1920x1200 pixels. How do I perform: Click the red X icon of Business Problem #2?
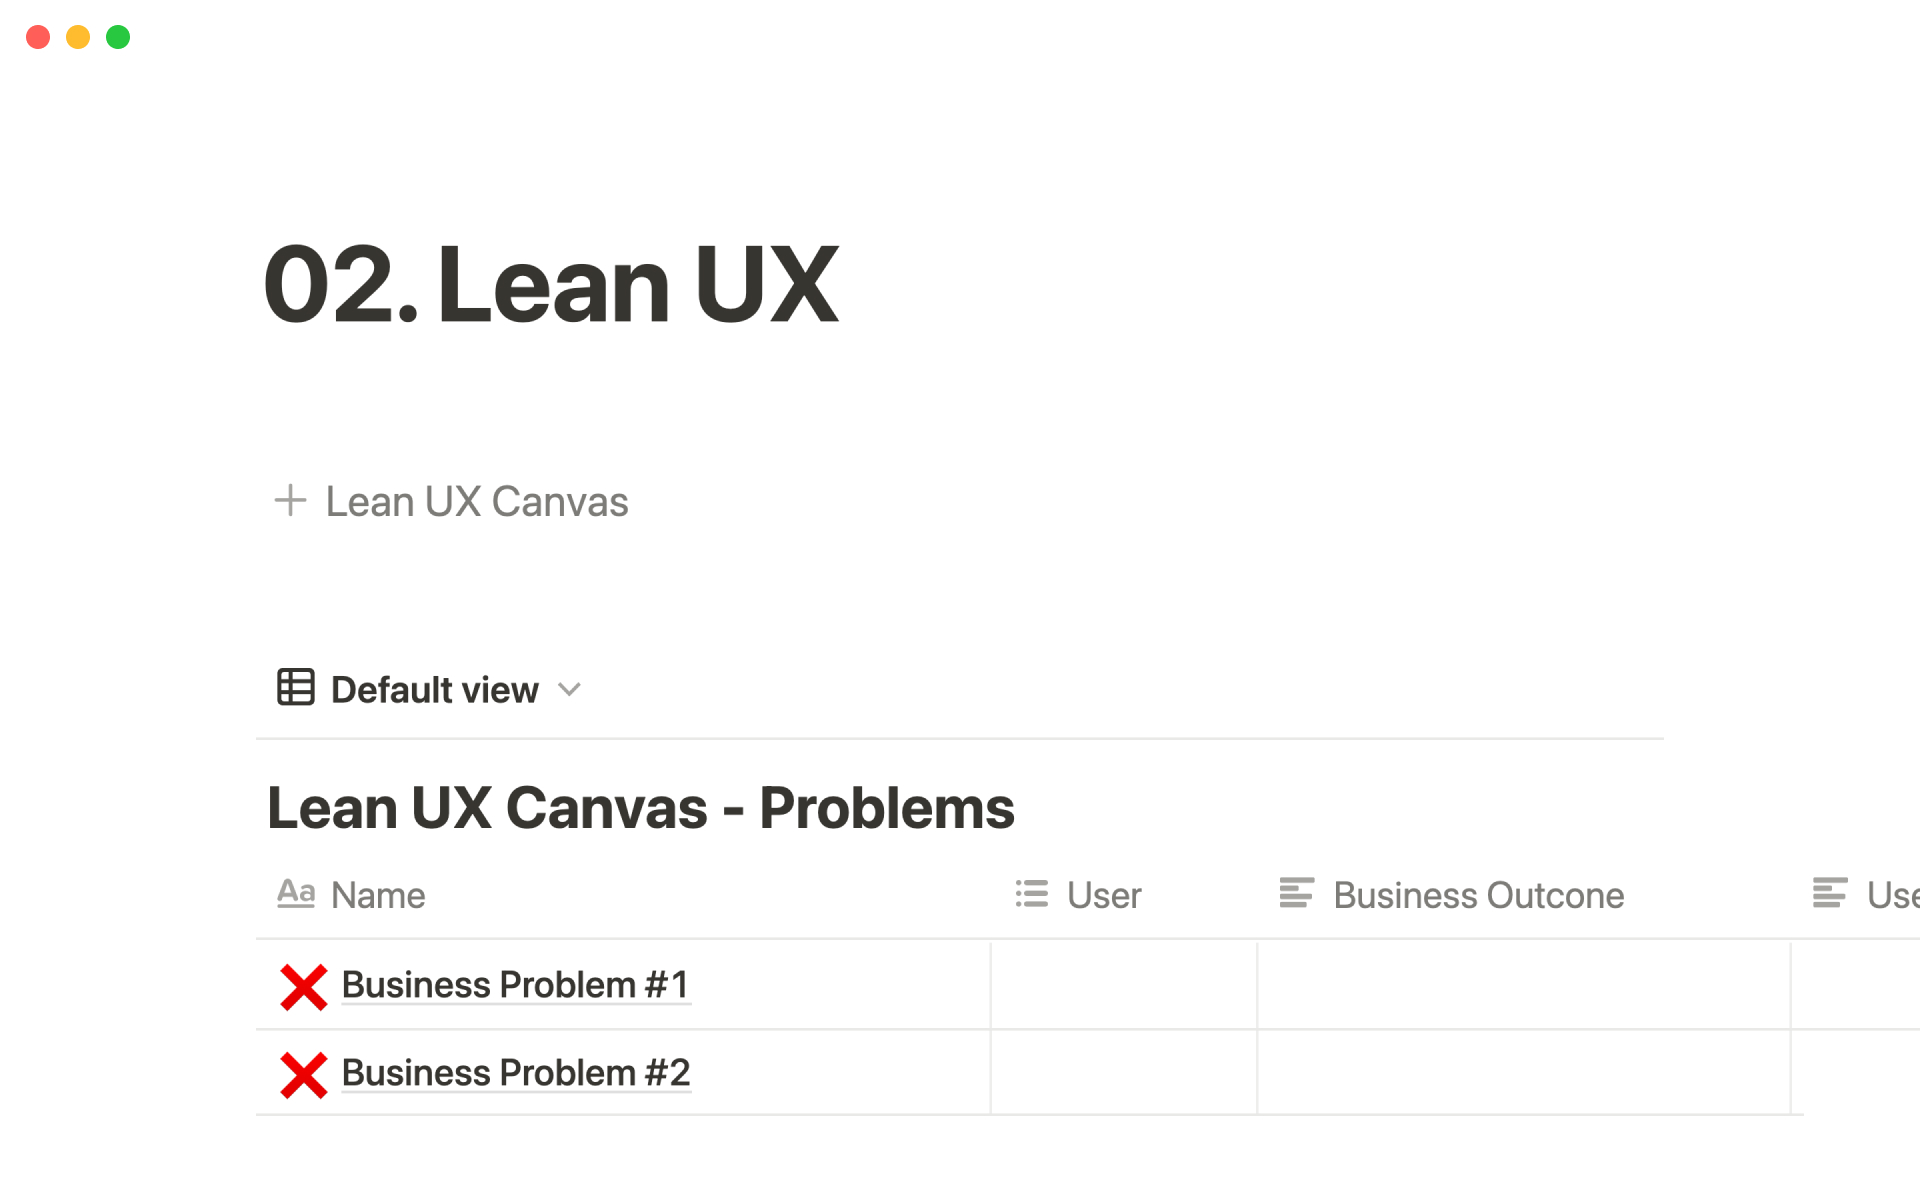304,1075
